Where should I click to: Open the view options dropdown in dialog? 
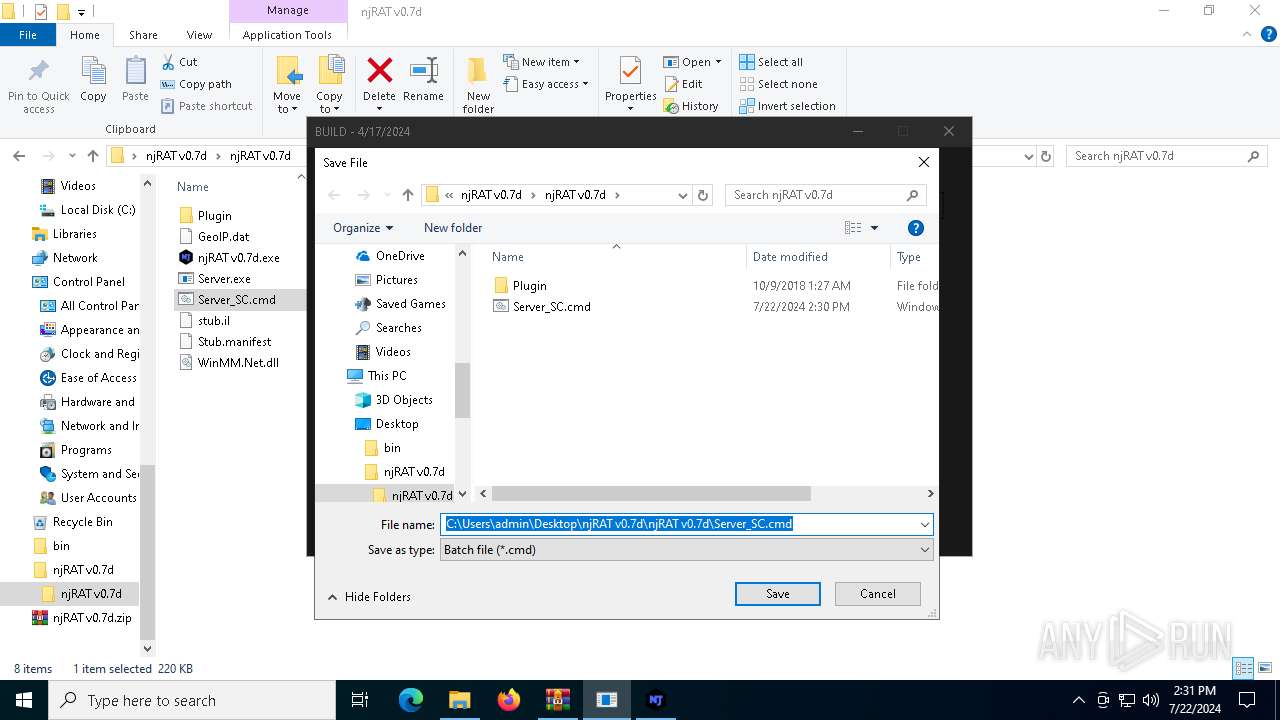(874, 228)
